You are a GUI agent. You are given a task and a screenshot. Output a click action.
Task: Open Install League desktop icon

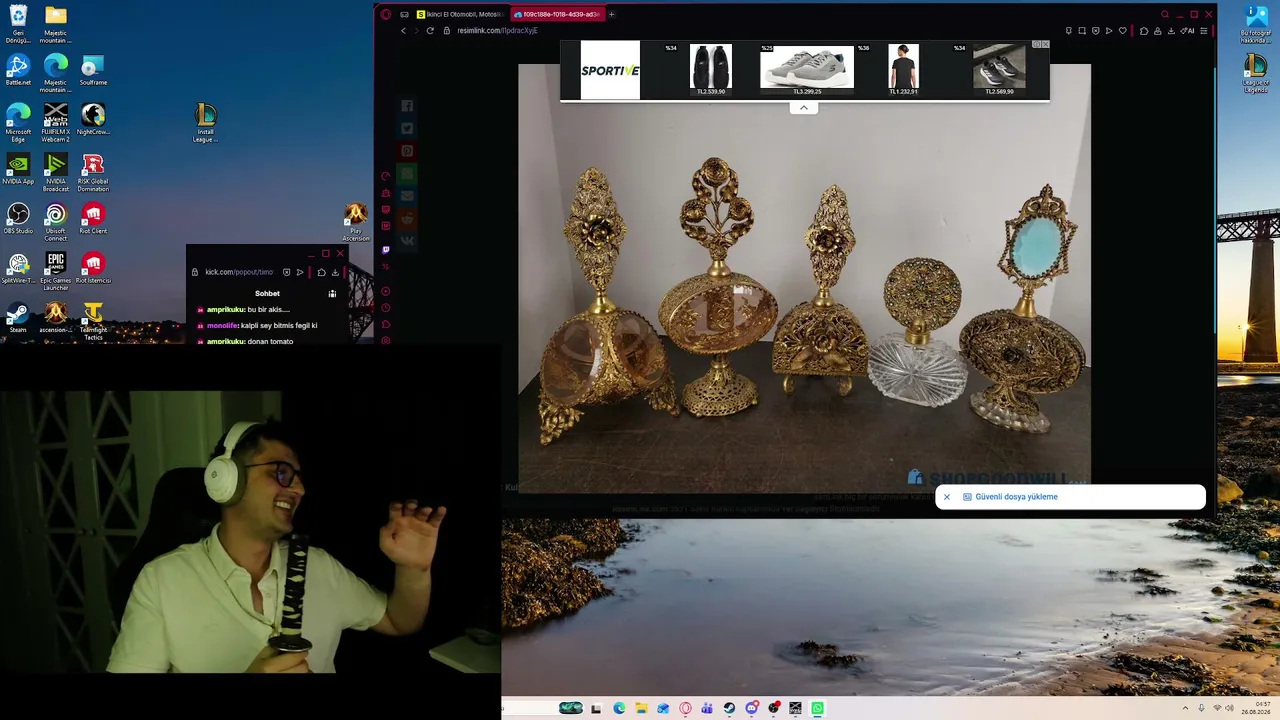click(205, 123)
